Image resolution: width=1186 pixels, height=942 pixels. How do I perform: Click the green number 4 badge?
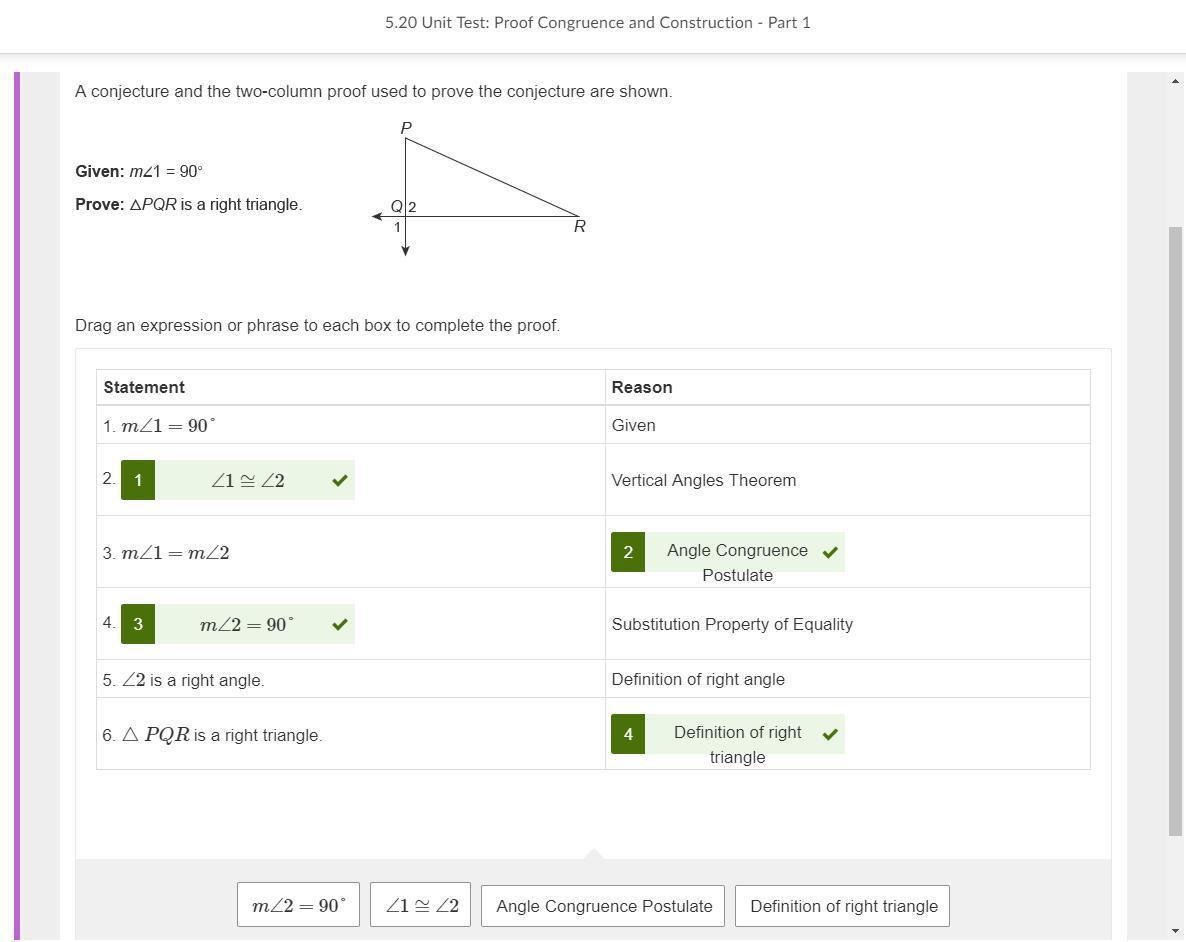click(x=628, y=734)
